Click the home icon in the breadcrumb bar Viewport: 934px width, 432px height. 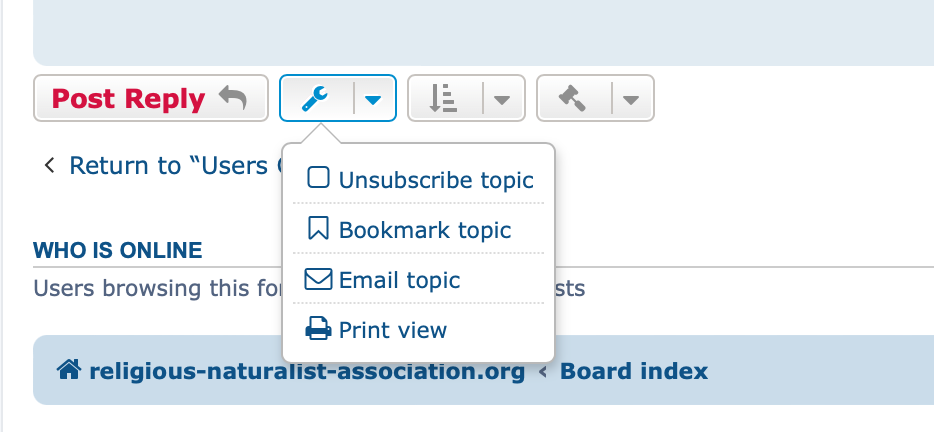pyautogui.click(x=69, y=371)
